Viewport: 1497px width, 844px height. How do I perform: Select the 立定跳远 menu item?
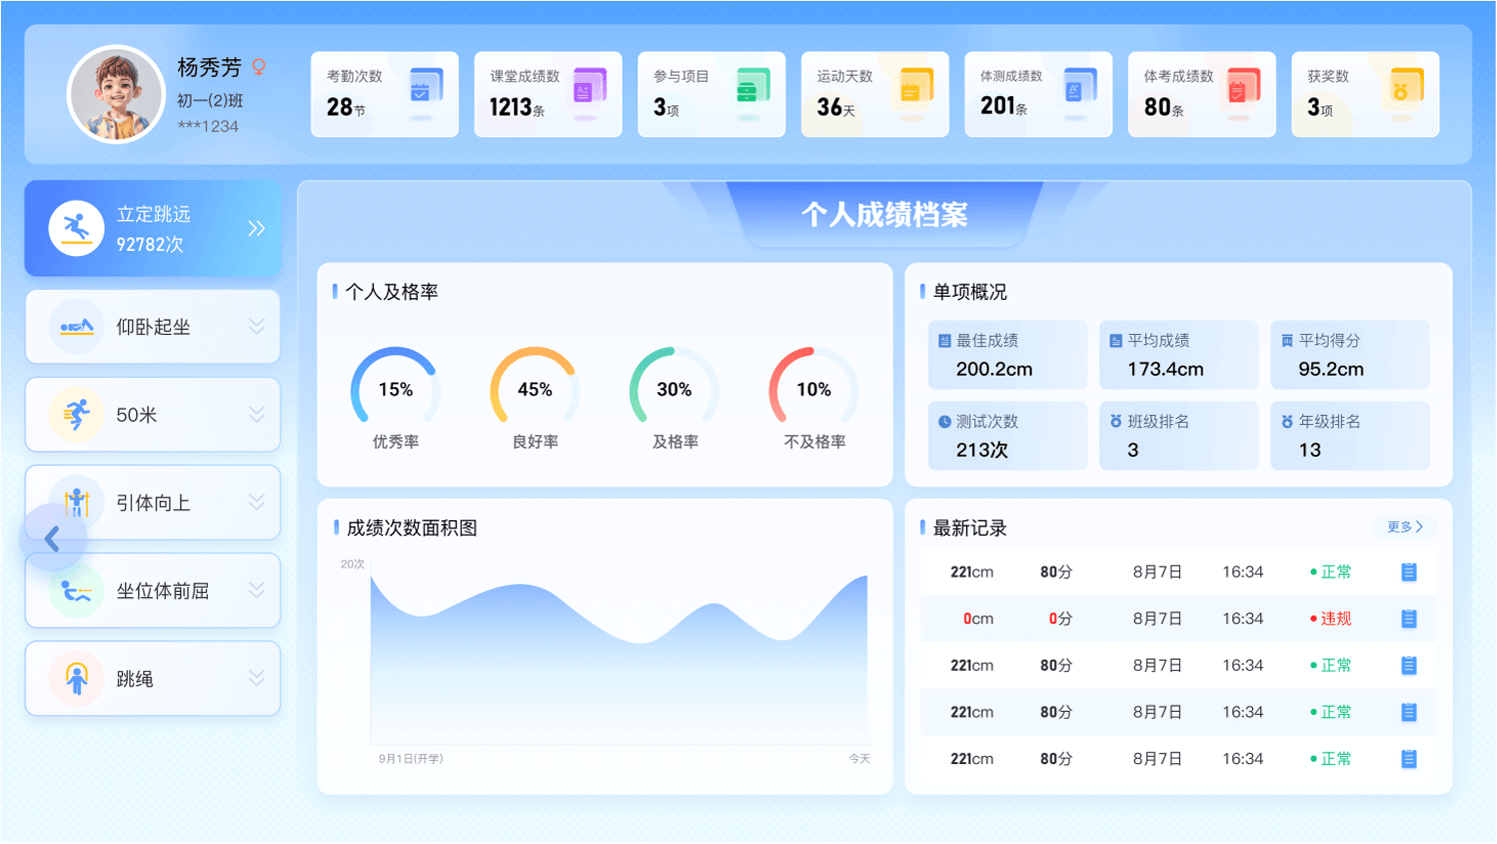[153, 229]
